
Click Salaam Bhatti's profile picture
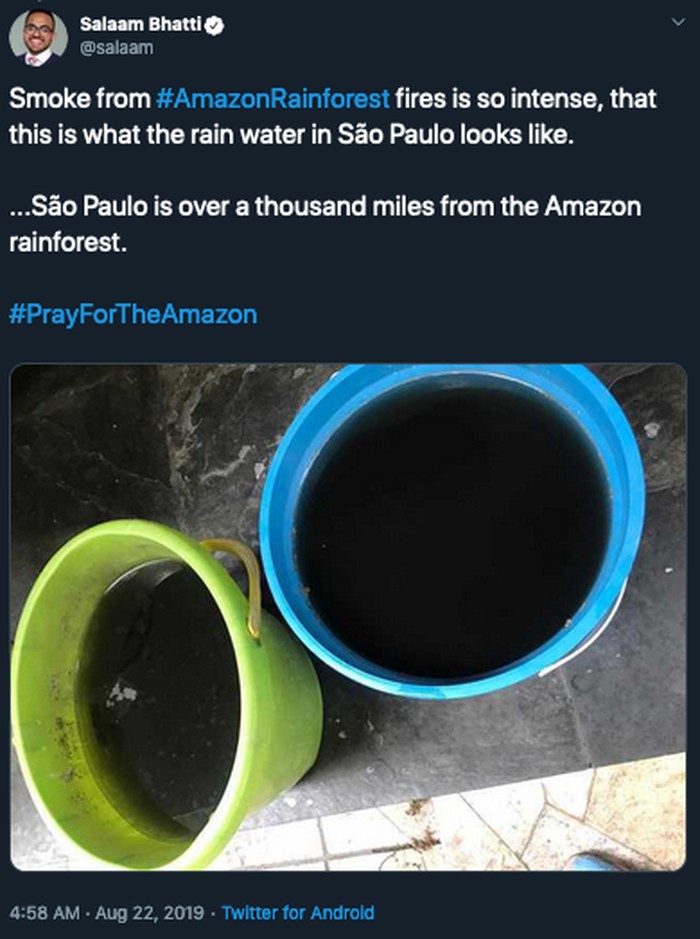(38, 38)
